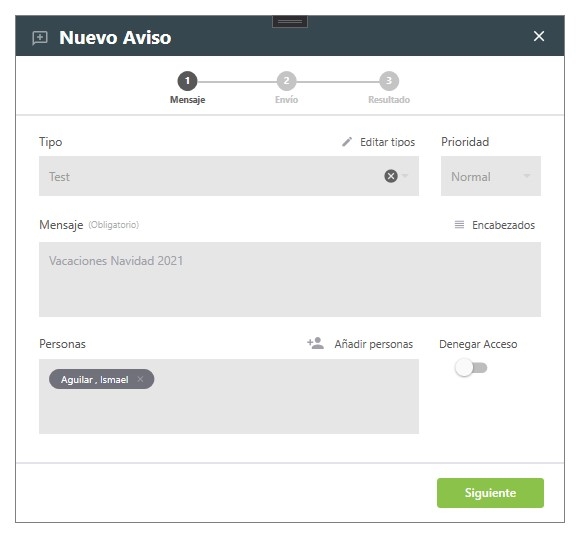Image resolution: width=580 pixels, height=539 pixels.
Task: Click the drag handle at top of dialog
Action: [x=290, y=22]
